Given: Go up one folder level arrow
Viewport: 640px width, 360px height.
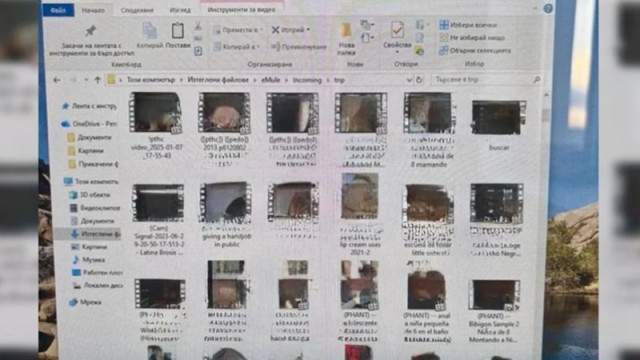Looking at the screenshot, I should pyautogui.click(x=97, y=80).
